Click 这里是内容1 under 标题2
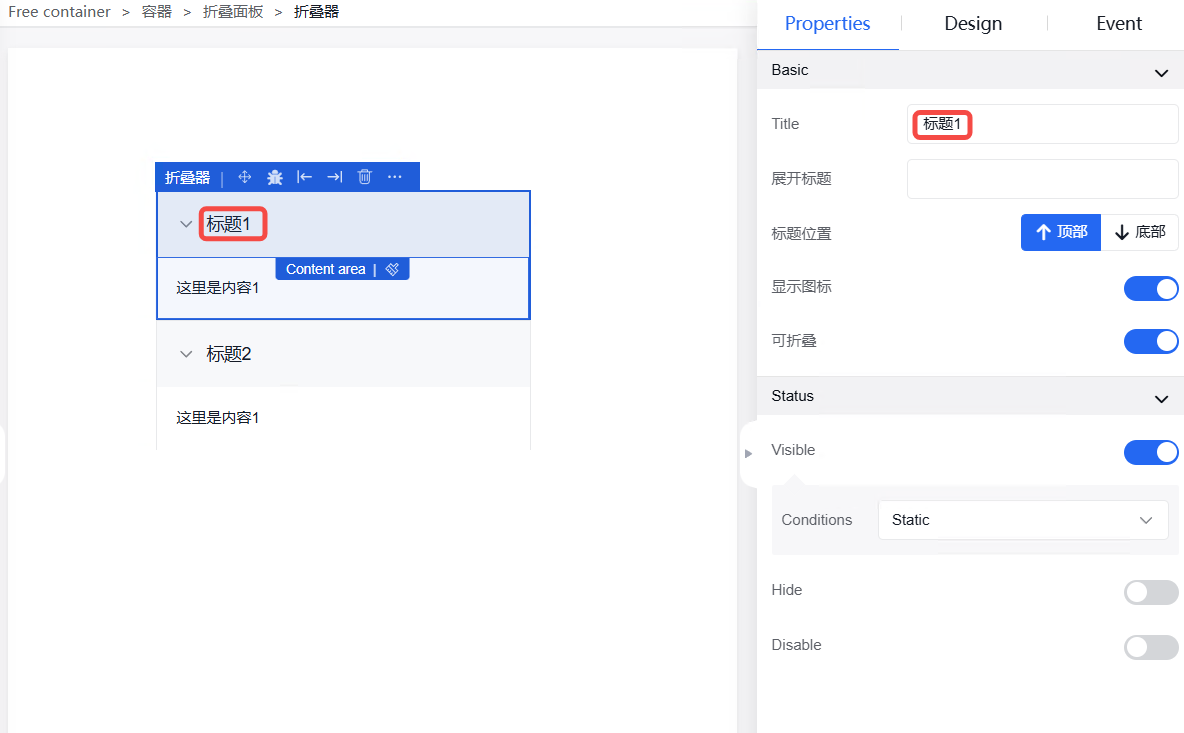The height and width of the screenshot is (733, 1184). tap(217, 417)
